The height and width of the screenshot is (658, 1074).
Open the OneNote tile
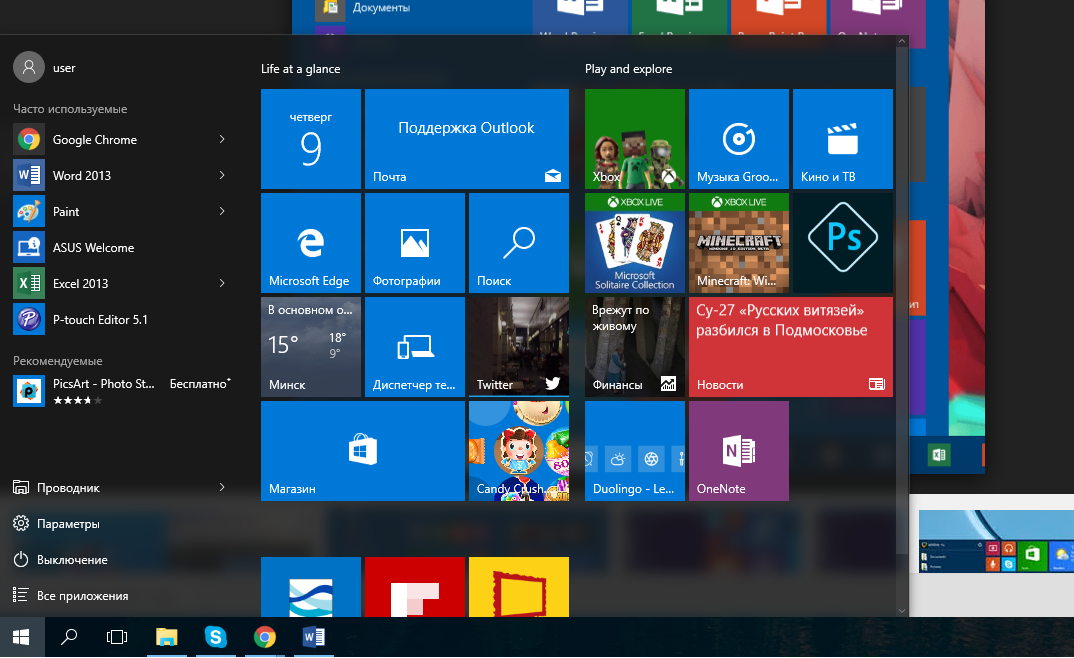coord(739,451)
